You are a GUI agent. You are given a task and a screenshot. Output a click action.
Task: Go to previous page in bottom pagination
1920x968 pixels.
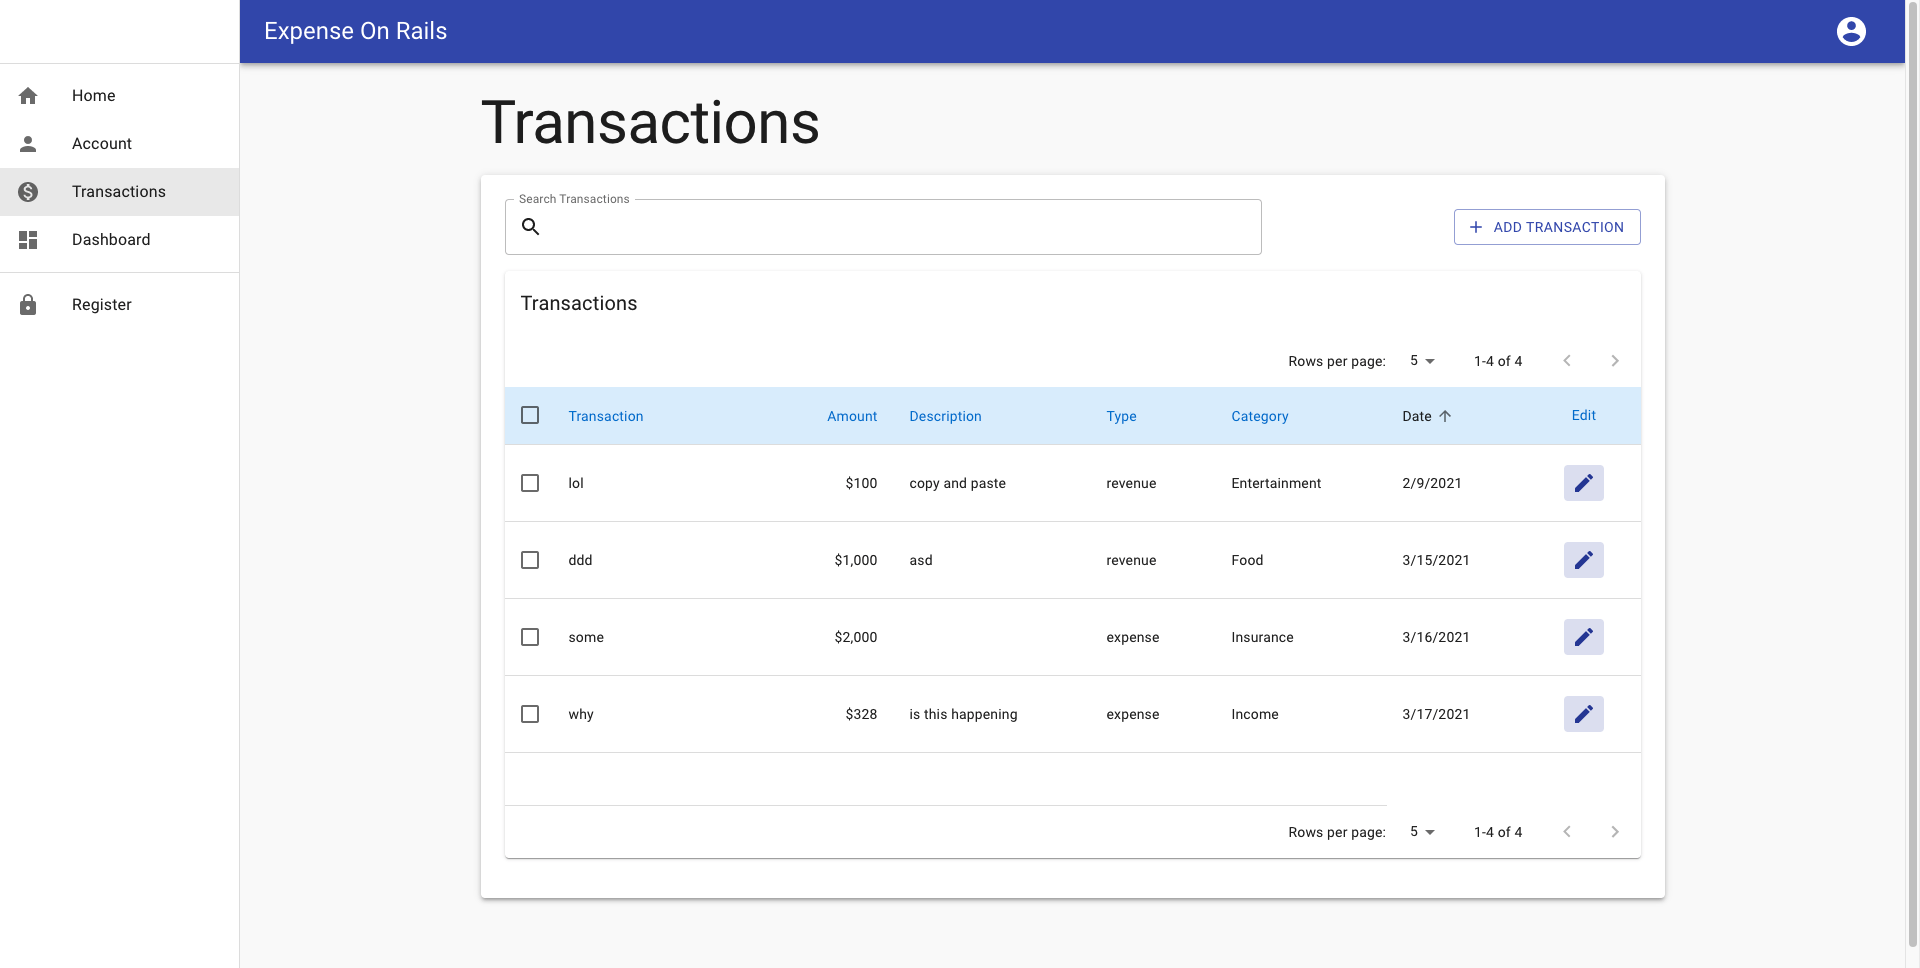(1567, 832)
